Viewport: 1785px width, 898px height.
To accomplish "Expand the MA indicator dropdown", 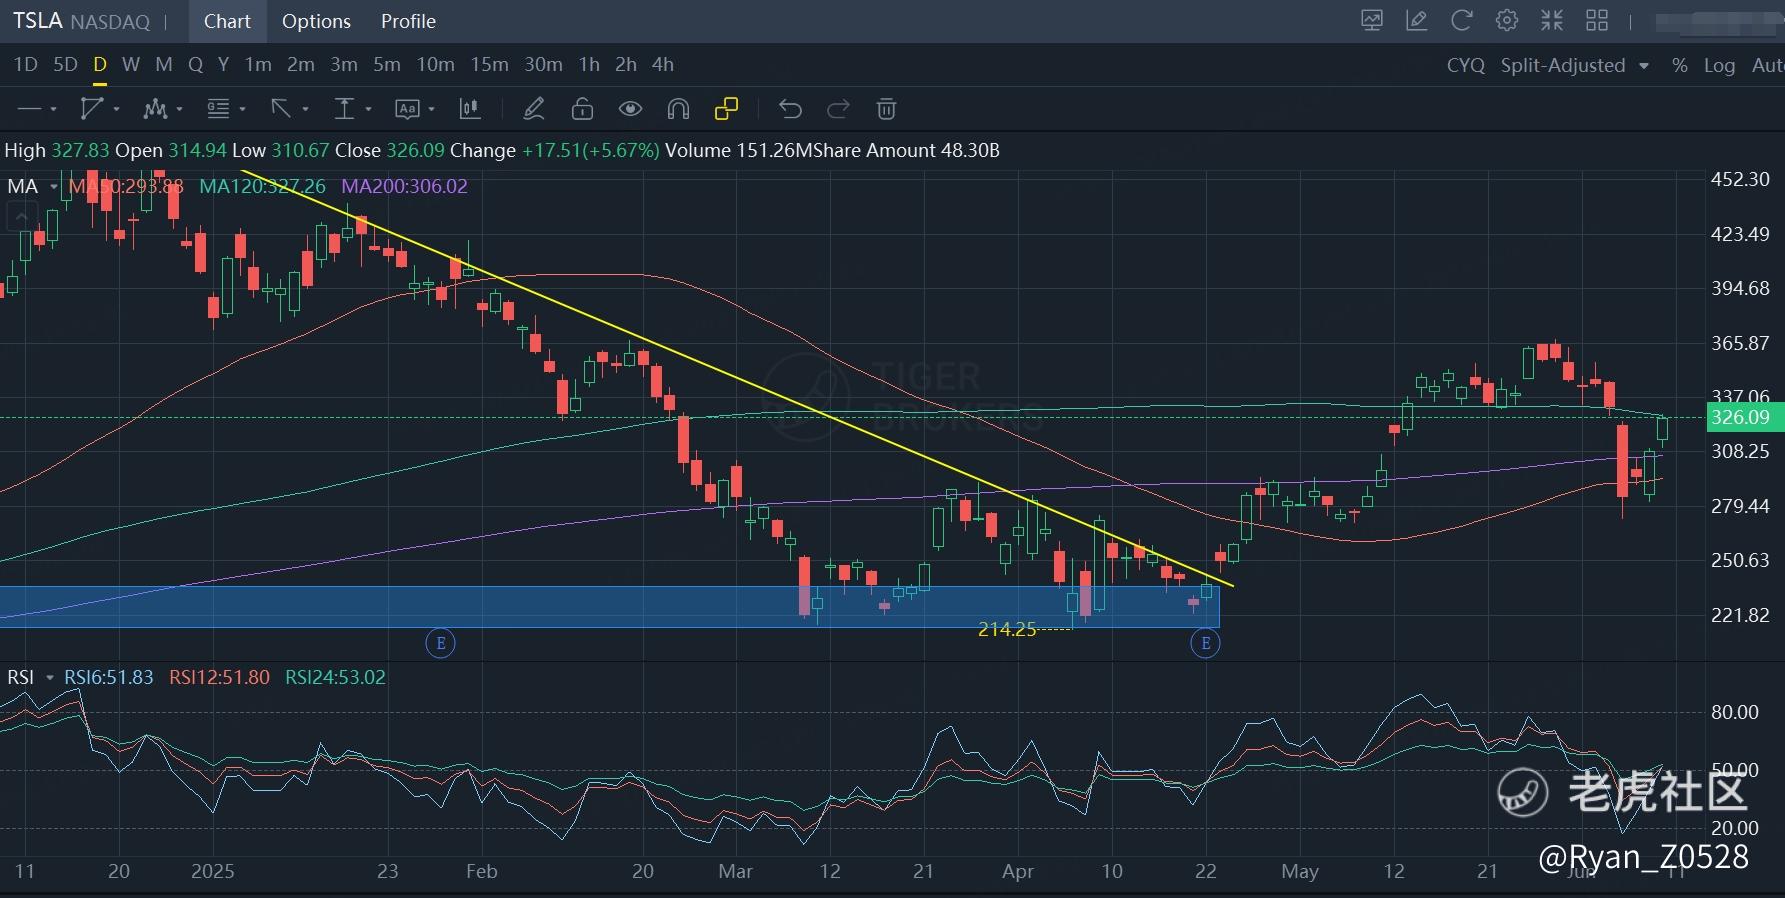I will point(54,187).
